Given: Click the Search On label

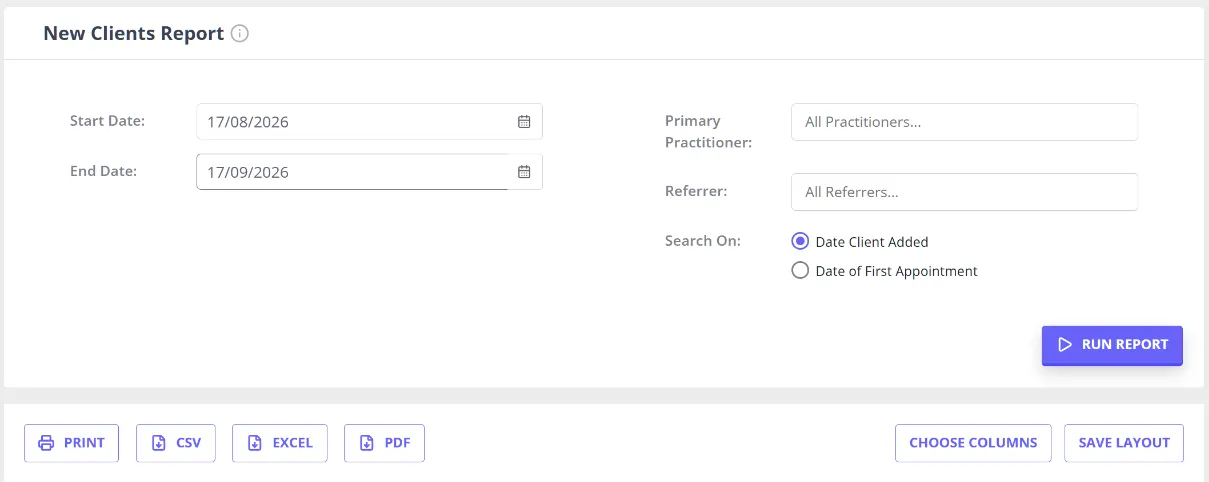Looking at the screenshot, I should pyautogui.click(x=703, y=241).
